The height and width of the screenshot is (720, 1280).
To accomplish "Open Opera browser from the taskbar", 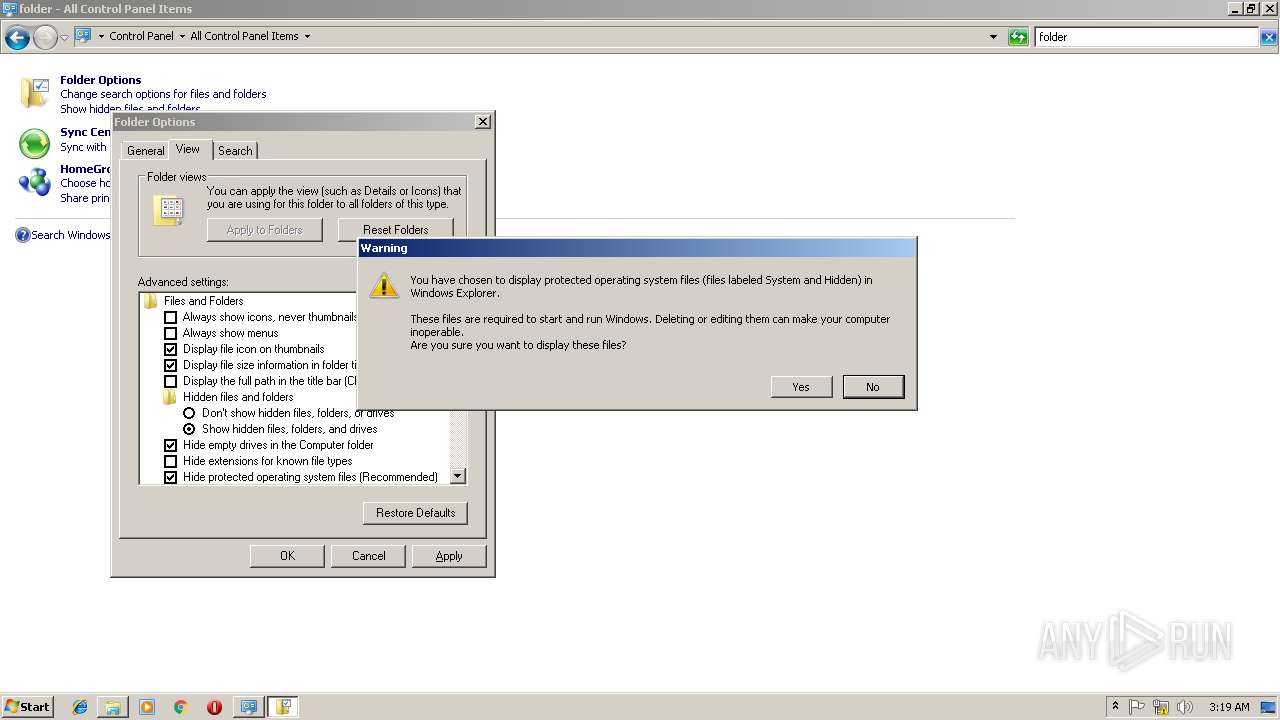I will pos(214,707).
